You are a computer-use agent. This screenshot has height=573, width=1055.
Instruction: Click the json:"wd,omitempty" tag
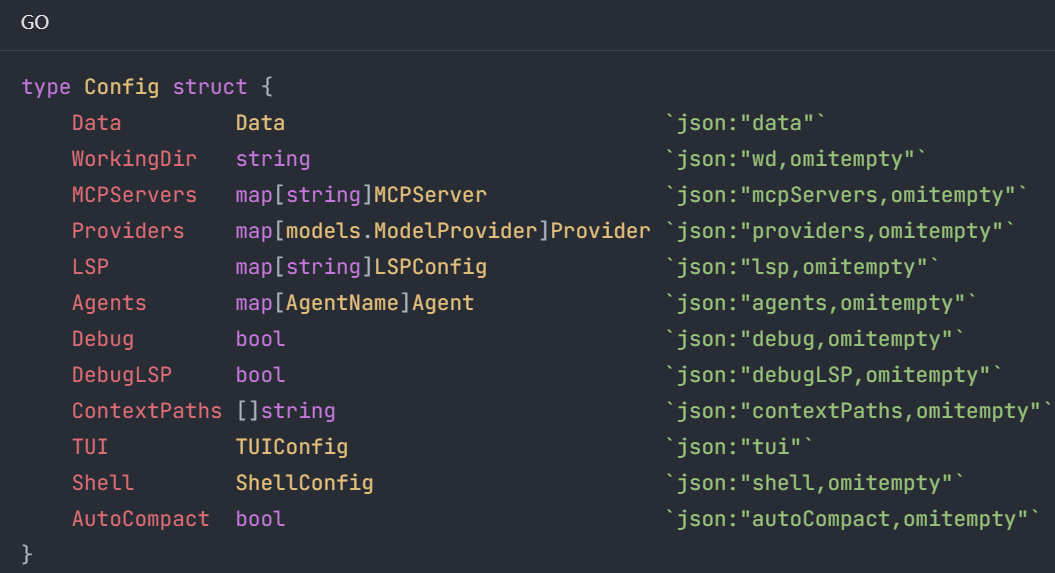[796, 159]
